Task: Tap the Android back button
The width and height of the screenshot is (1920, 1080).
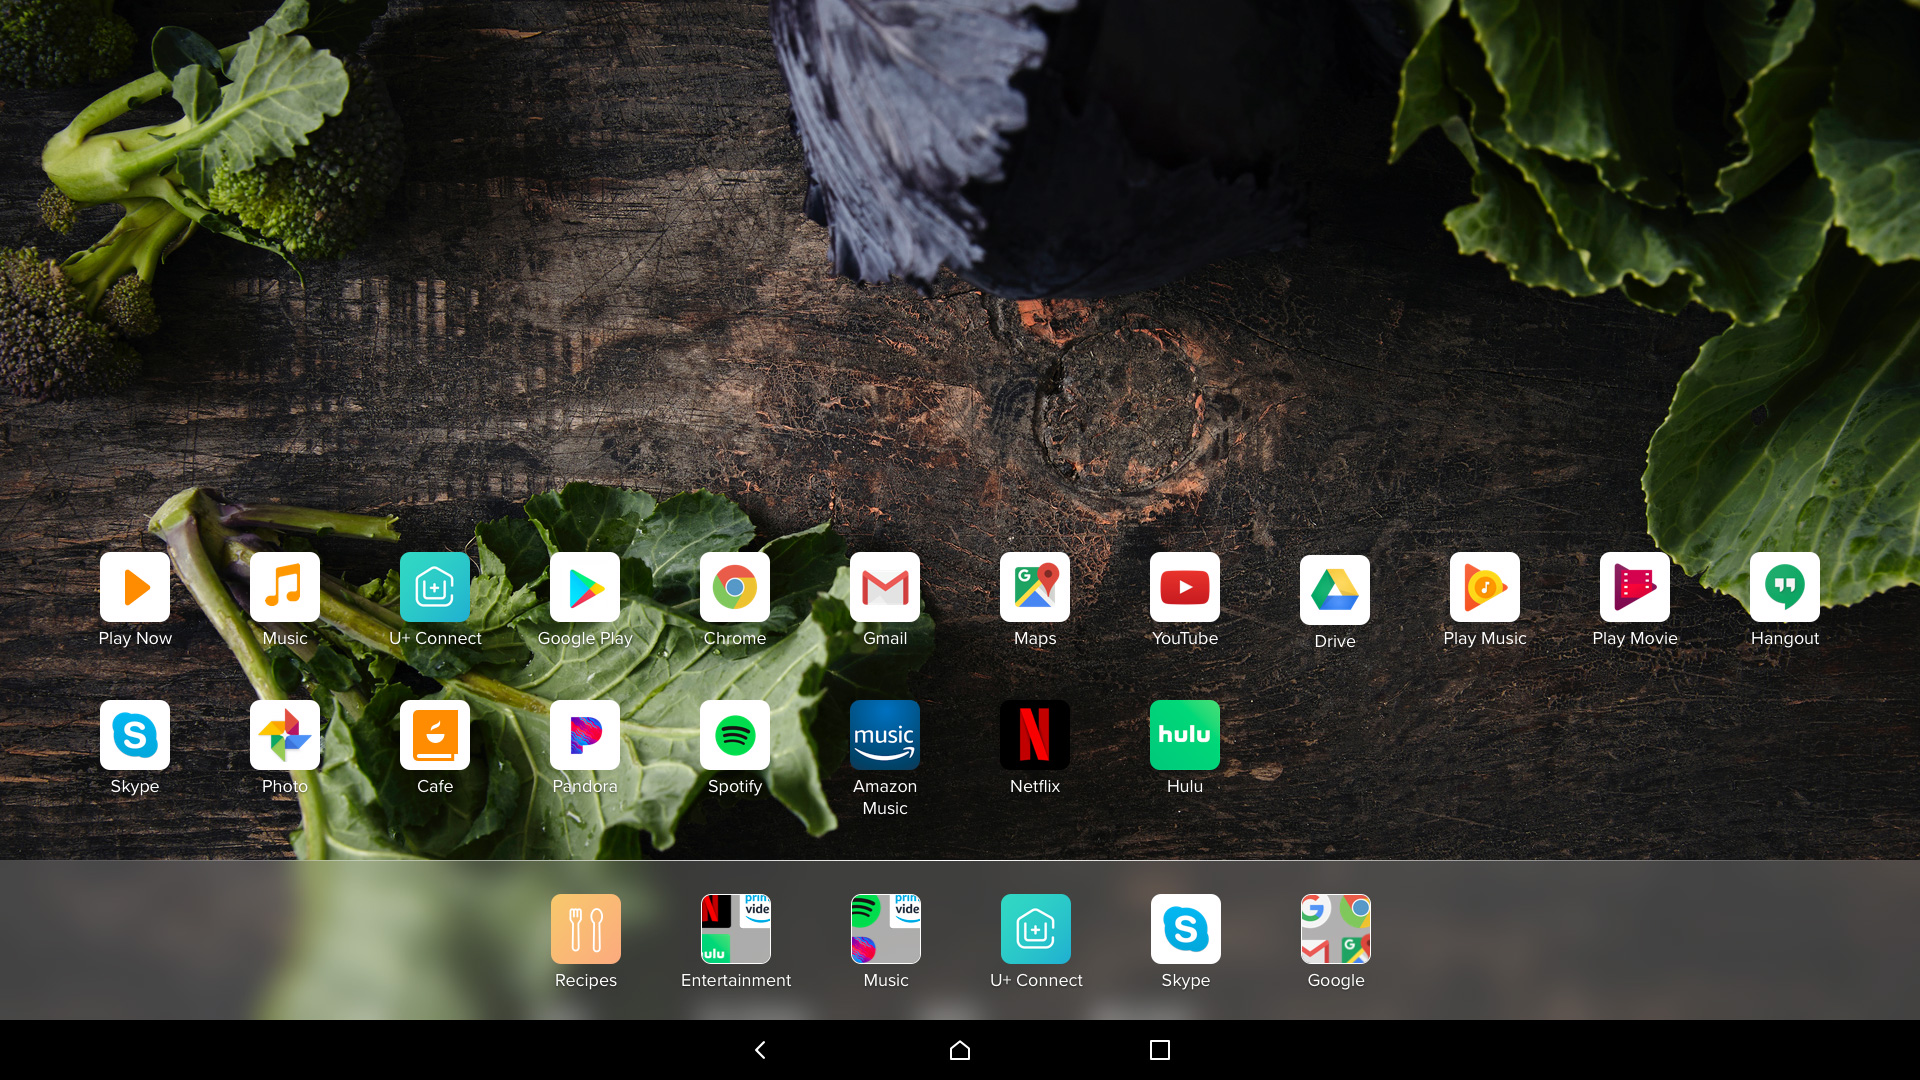Action: (x=760, y=1050)
